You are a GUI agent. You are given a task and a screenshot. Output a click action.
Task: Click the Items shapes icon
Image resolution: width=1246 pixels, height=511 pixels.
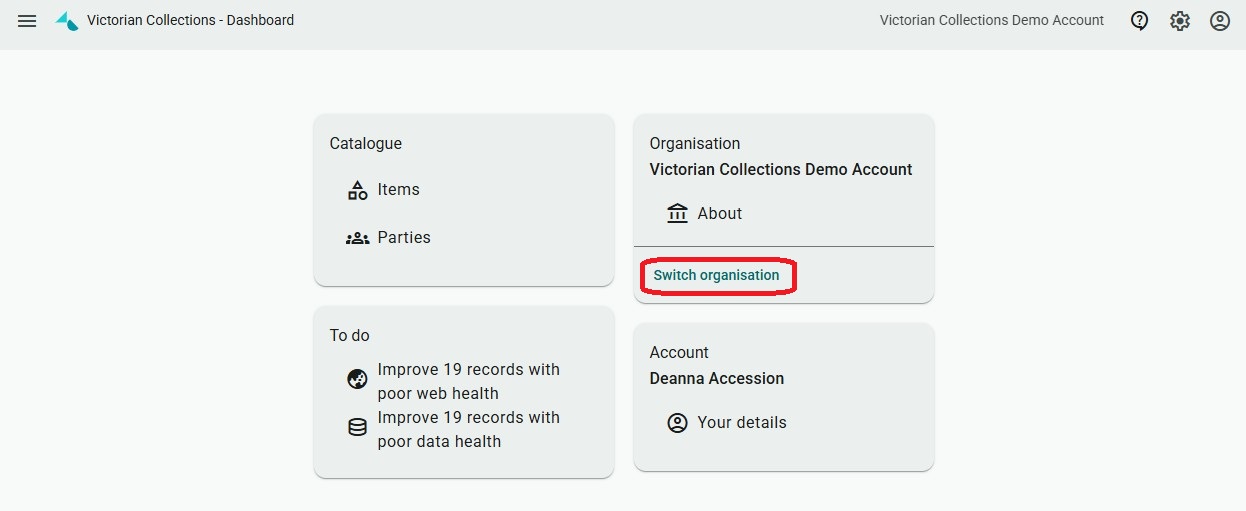click(x=357, y=190)
